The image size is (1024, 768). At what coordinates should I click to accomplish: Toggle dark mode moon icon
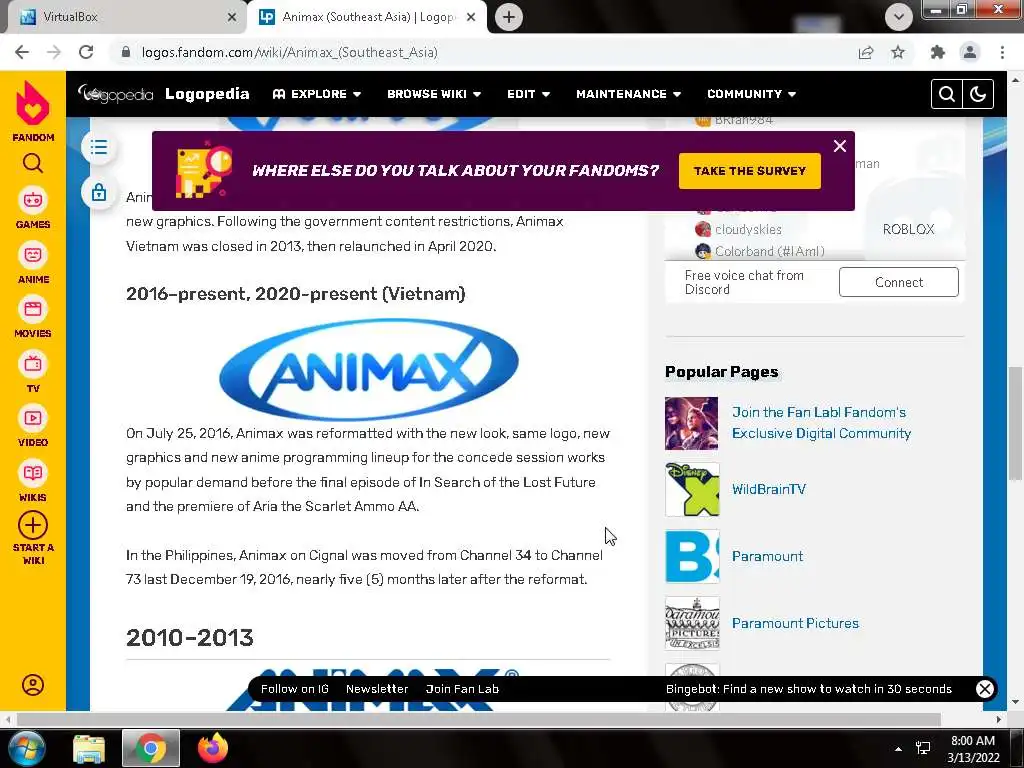(978, 94)
